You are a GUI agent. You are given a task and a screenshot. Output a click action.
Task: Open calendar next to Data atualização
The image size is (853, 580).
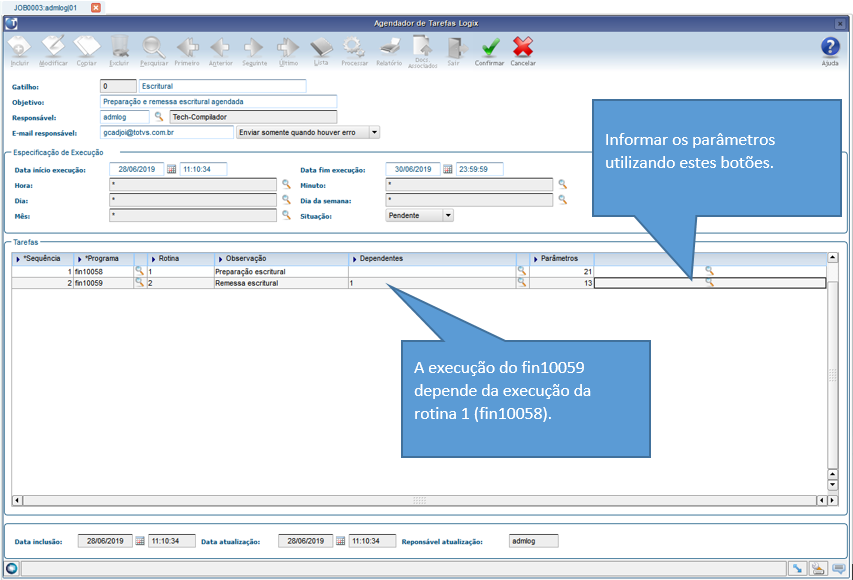point(341,541)
